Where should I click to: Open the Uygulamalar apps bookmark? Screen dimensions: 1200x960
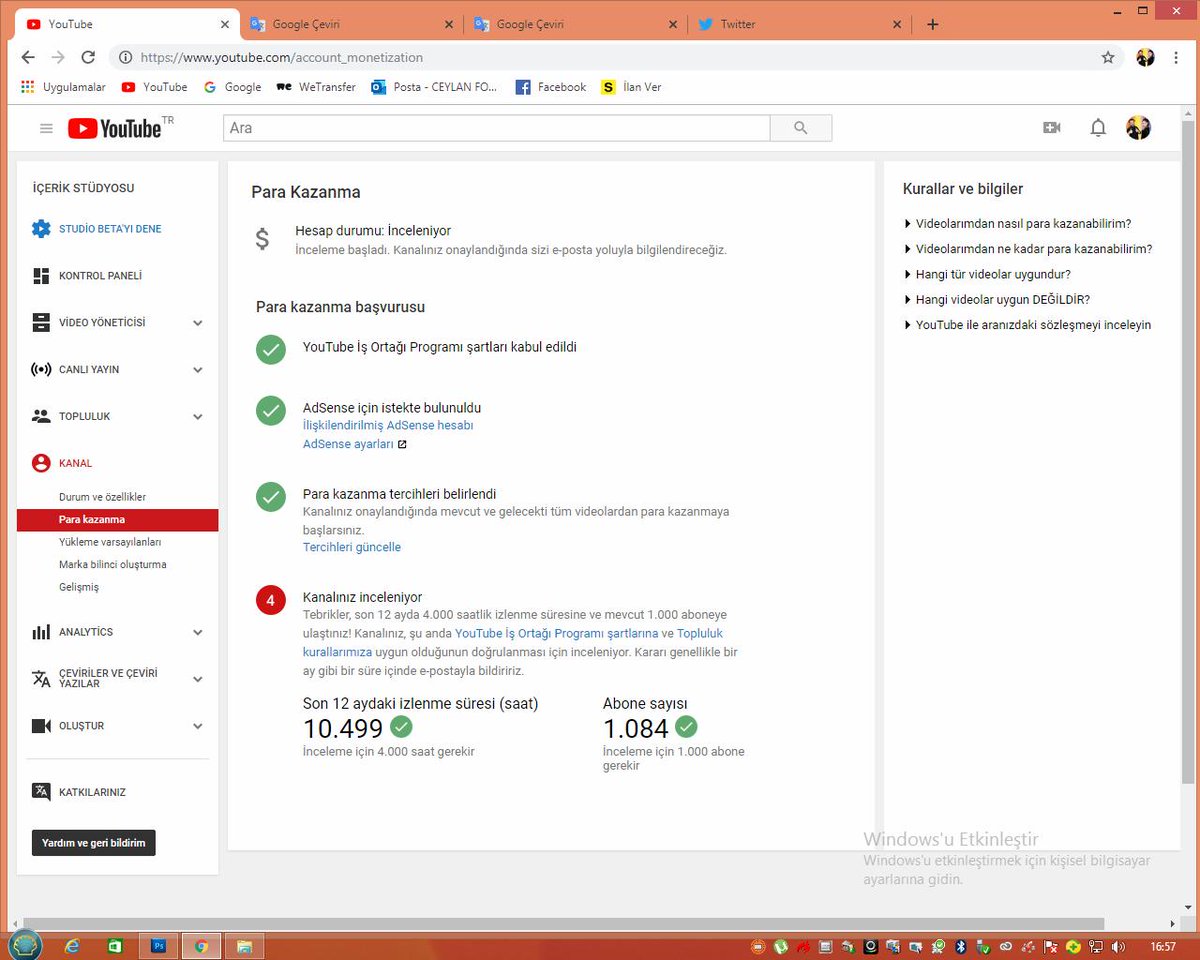[x=63, y=87]
